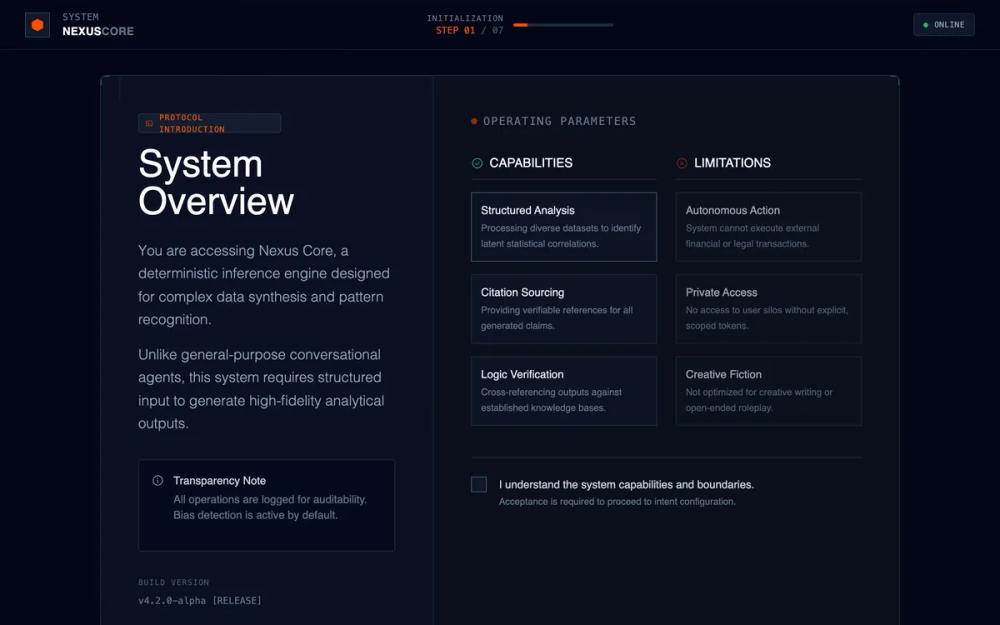Select the Structured Analysis capability card
Screen dimensions: 1000x625
pyautogui.click(x=563, y=227)
